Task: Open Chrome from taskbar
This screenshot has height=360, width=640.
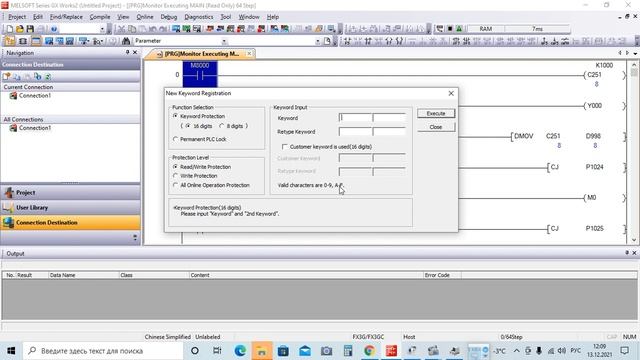Action: pyautogui.click(x=369, y=351)
